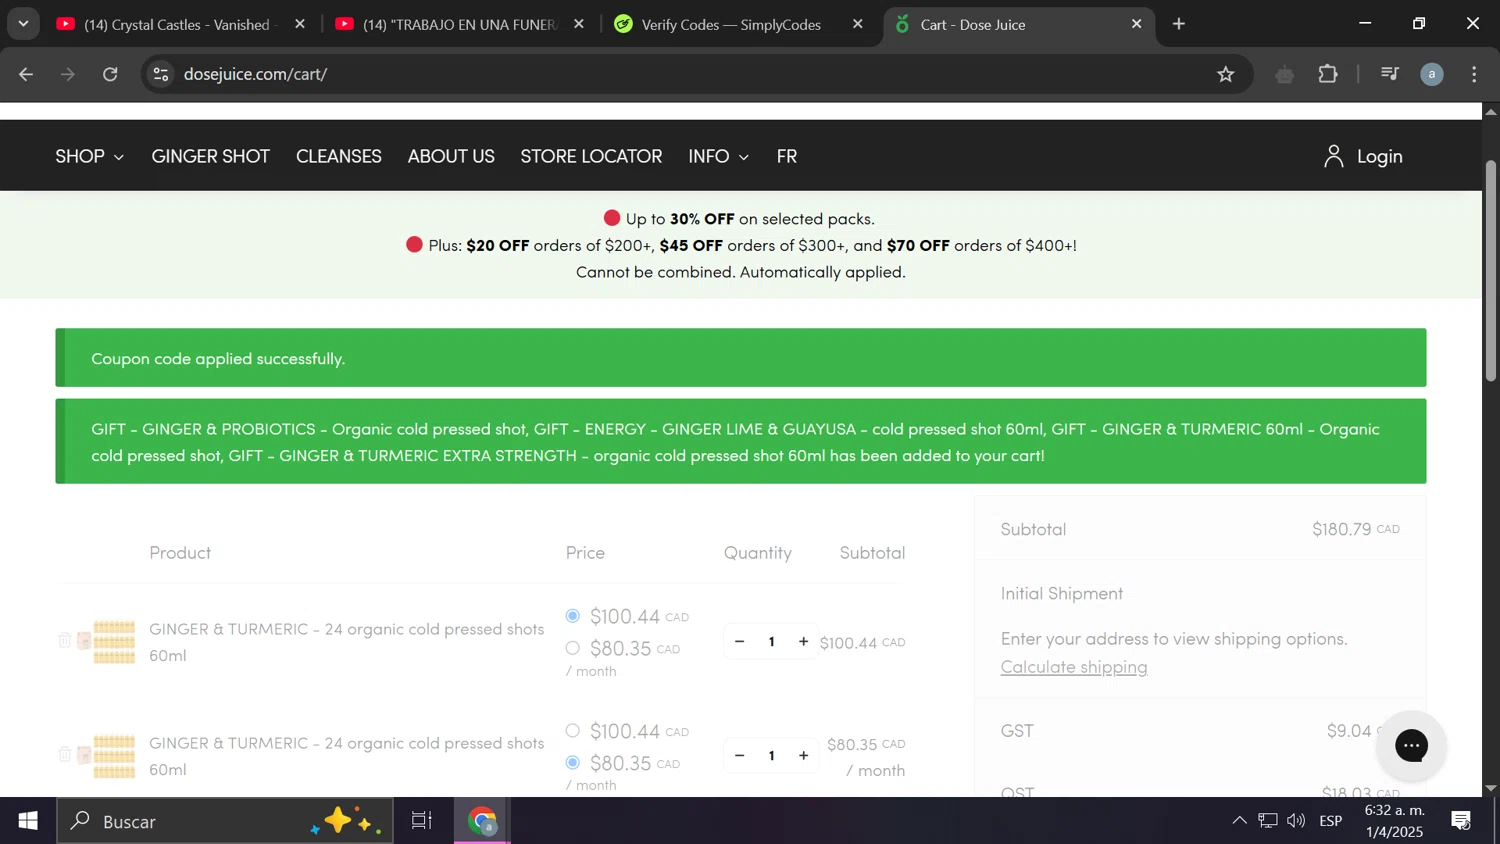Close the Verify Codes SimplyCodes tab

click(857, 24)
